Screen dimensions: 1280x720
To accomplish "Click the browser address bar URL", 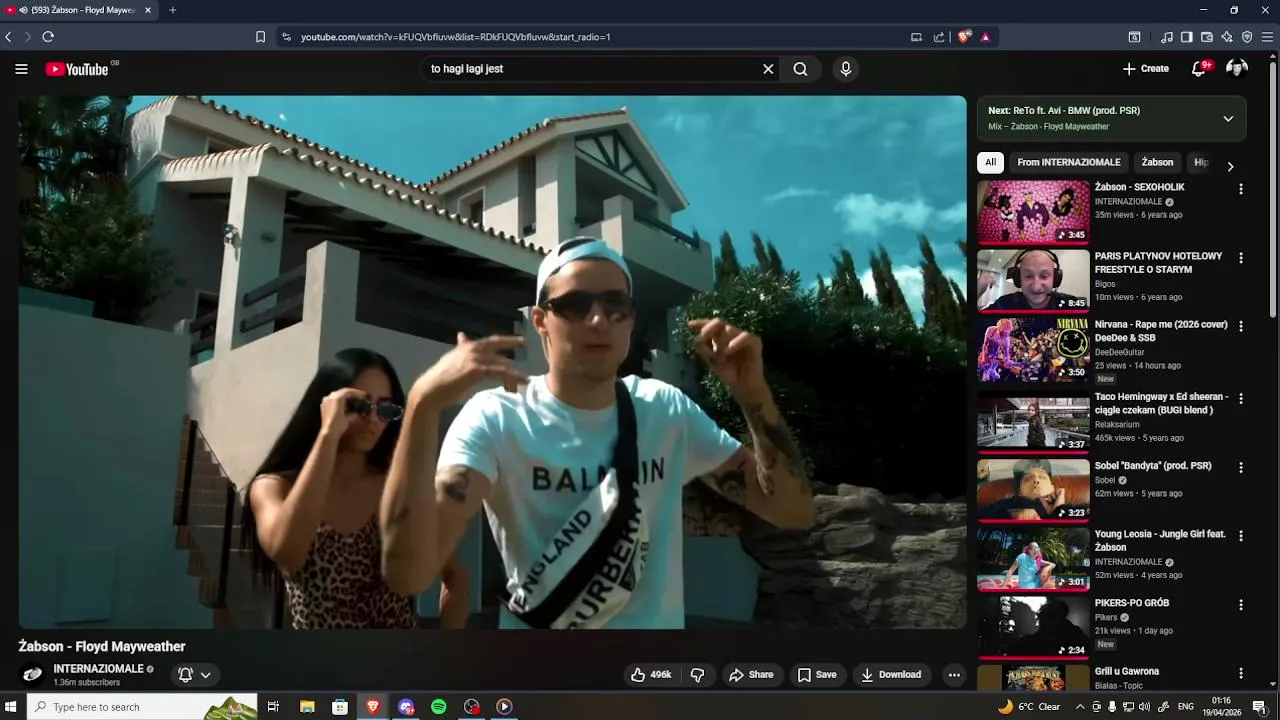I will tap(455, 37).
